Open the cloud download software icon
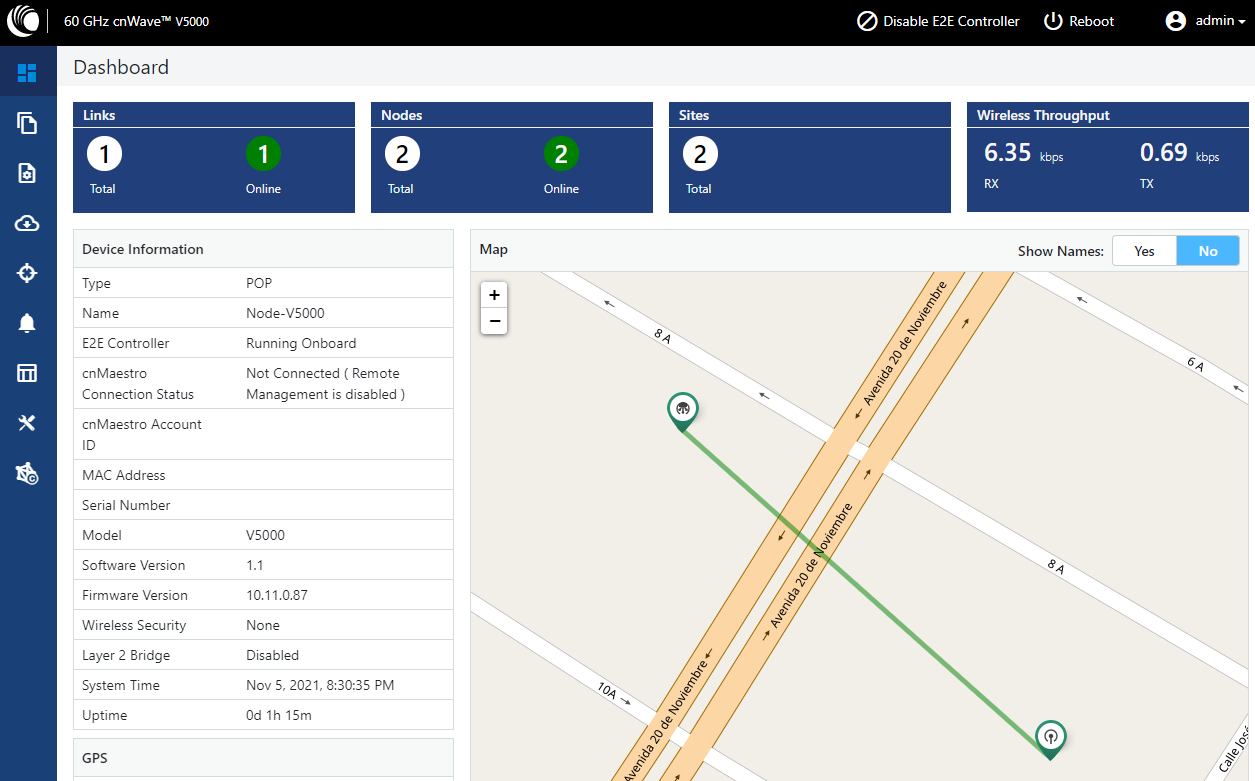This screenshot has height=781, width=1255. tap(27, 223)
